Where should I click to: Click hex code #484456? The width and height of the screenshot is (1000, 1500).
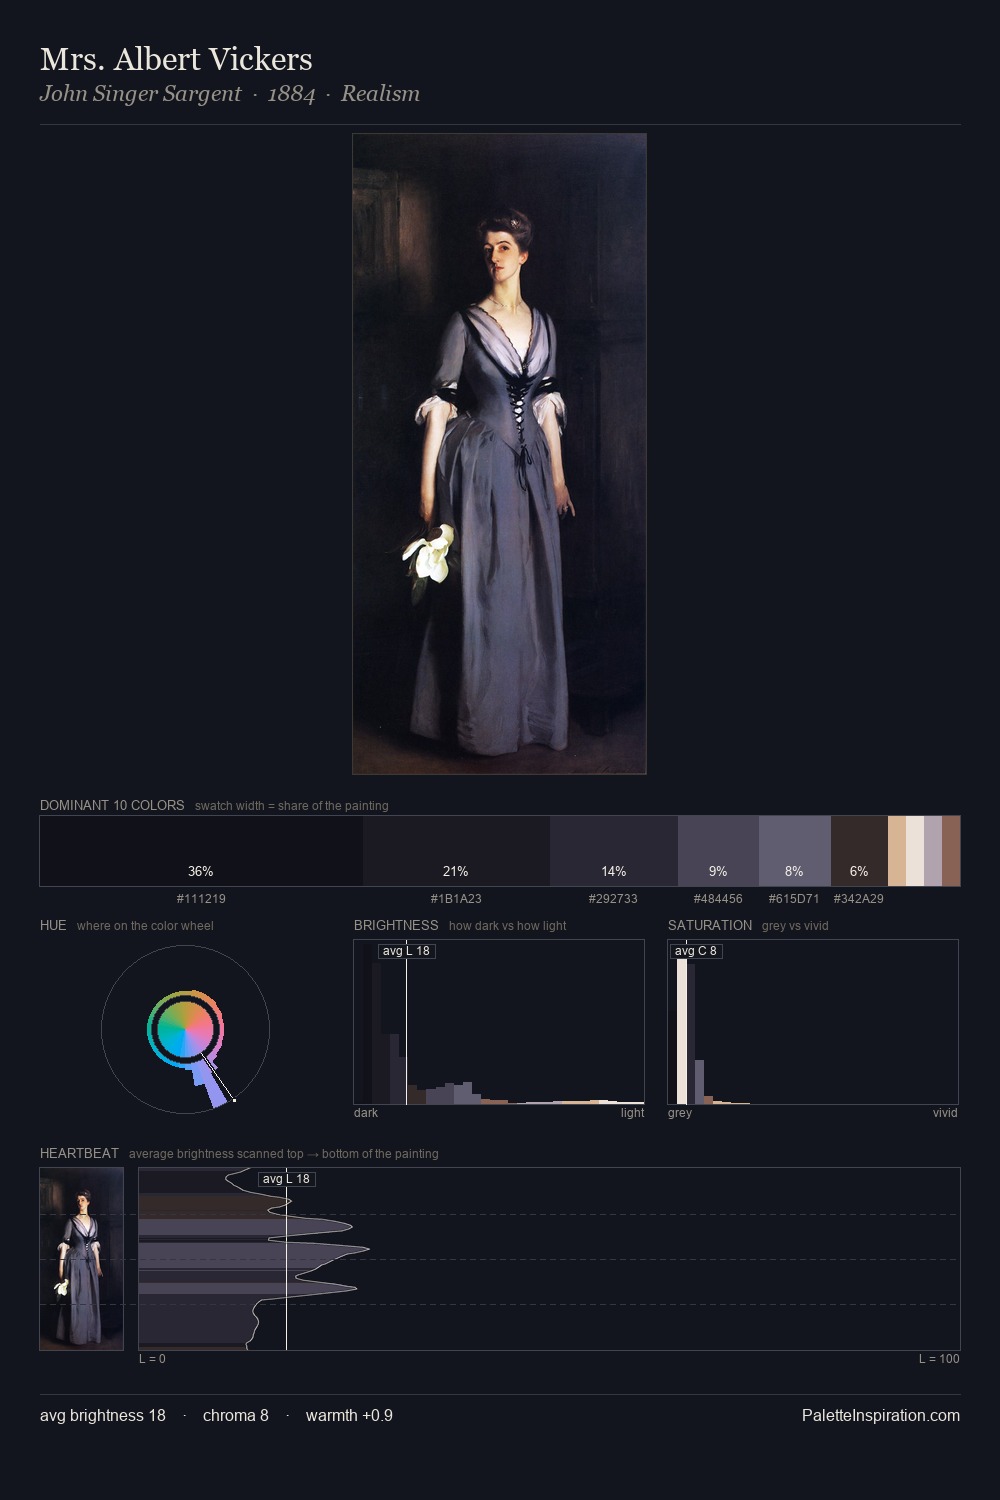tap(718, 899)
